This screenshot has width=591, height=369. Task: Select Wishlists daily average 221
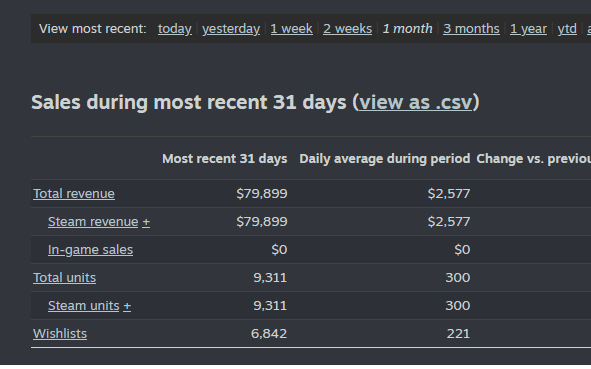tap(458, 334)
